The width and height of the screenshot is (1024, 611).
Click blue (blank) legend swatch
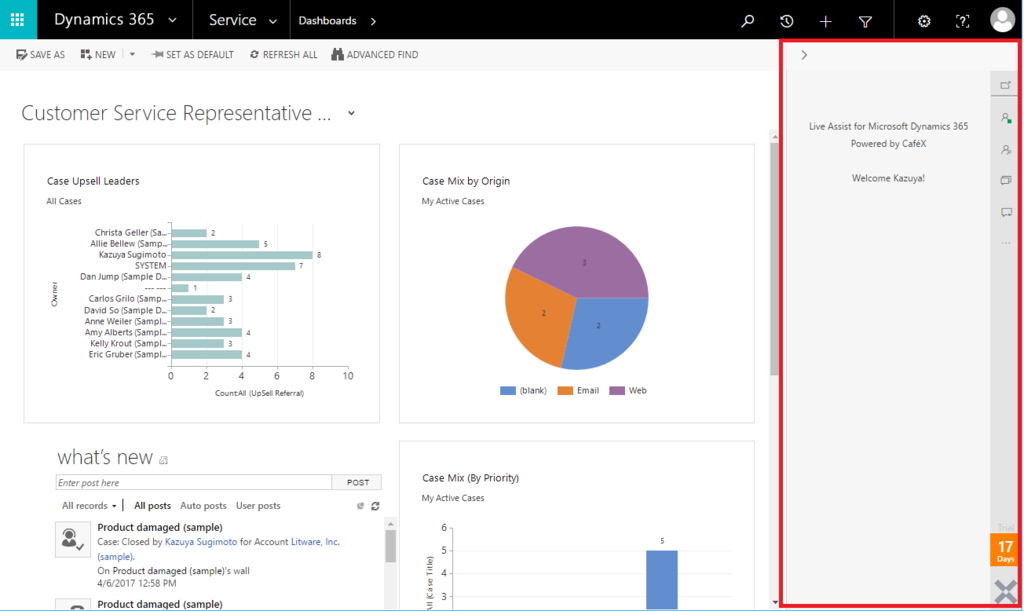click(507, 390)
